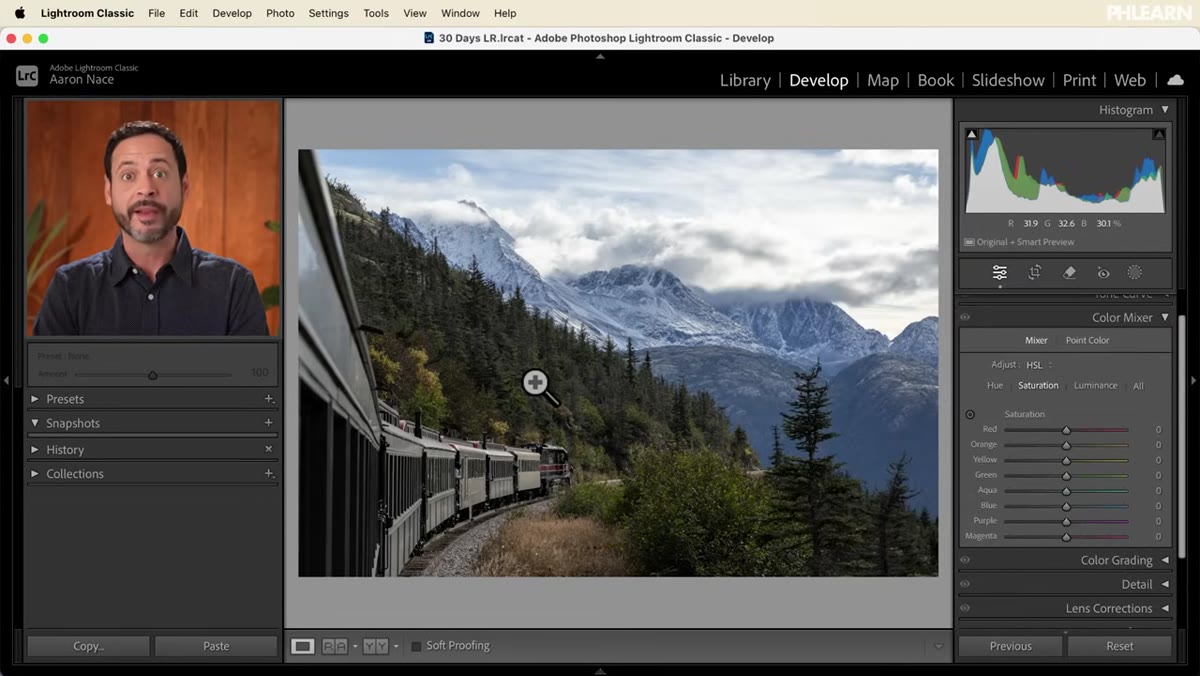Toggle highlight clipping indicator in histogram
Screen dimensions: 1200x676
click(x=1159, y=134)
